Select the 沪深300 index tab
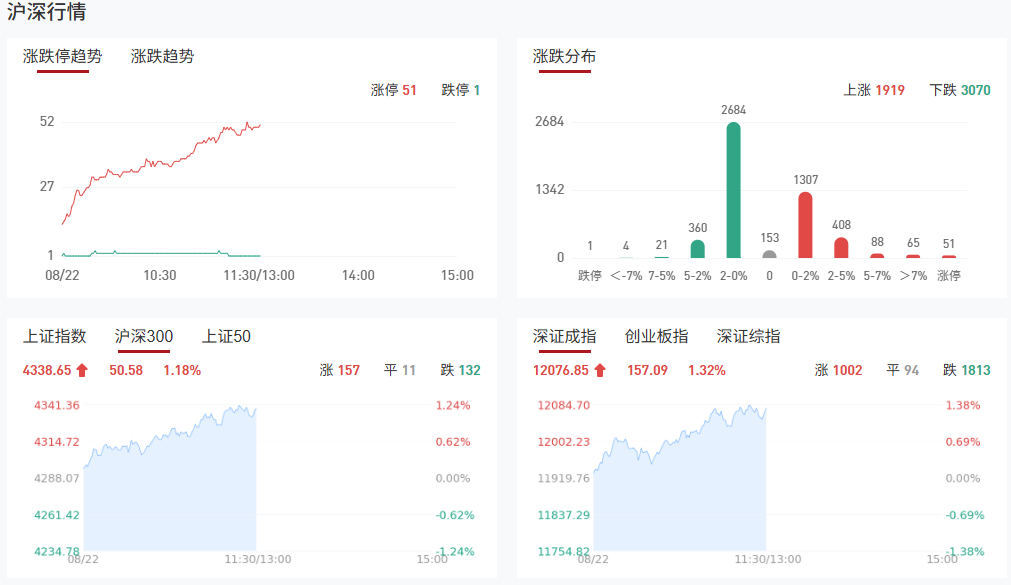 [x=143, y=337]
